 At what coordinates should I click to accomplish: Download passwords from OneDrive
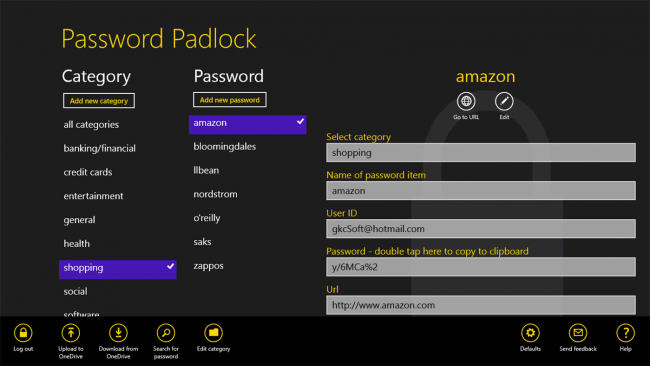coord(118,333)
